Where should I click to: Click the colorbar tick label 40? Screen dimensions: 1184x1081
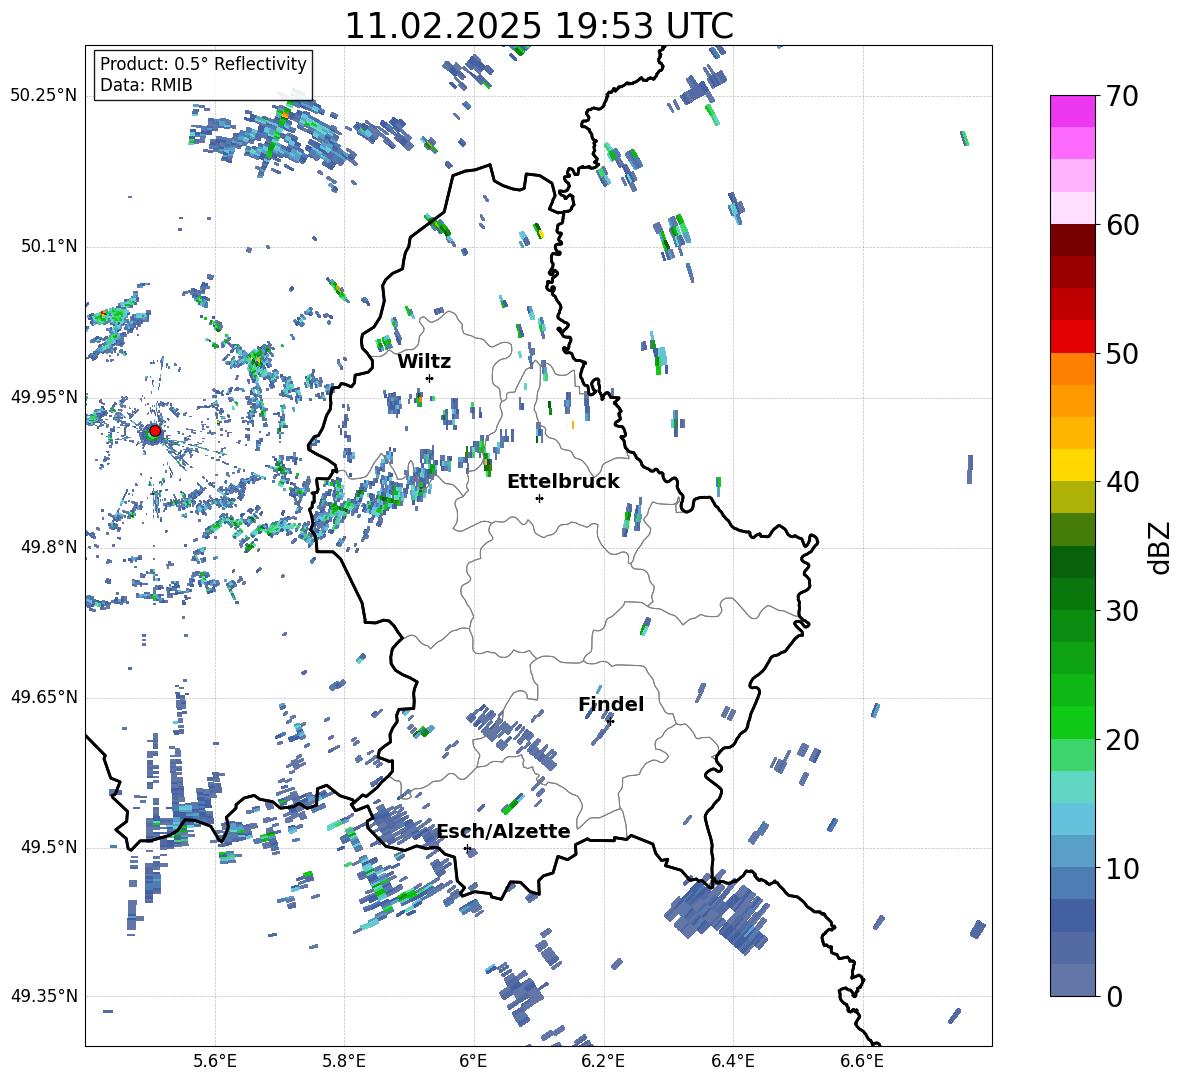[x=1122, y=482]
